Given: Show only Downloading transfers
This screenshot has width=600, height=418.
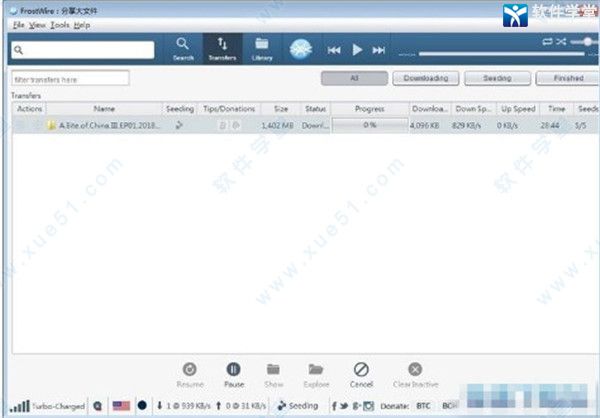Looking at the screenshot, I should [x=425, y=78].
